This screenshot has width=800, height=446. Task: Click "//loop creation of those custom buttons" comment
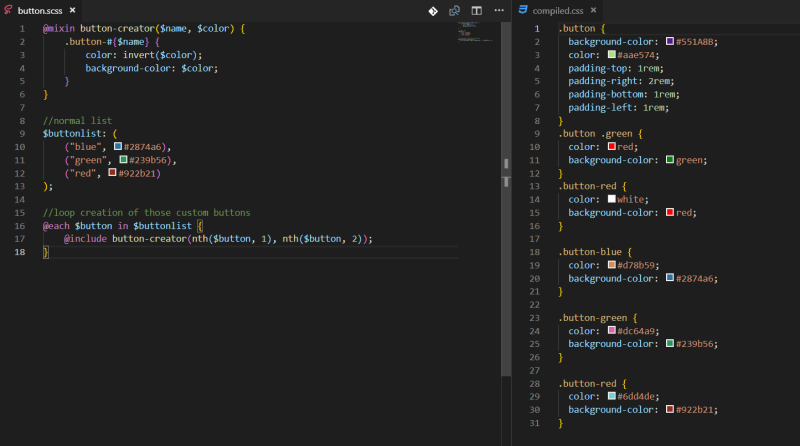146,212
